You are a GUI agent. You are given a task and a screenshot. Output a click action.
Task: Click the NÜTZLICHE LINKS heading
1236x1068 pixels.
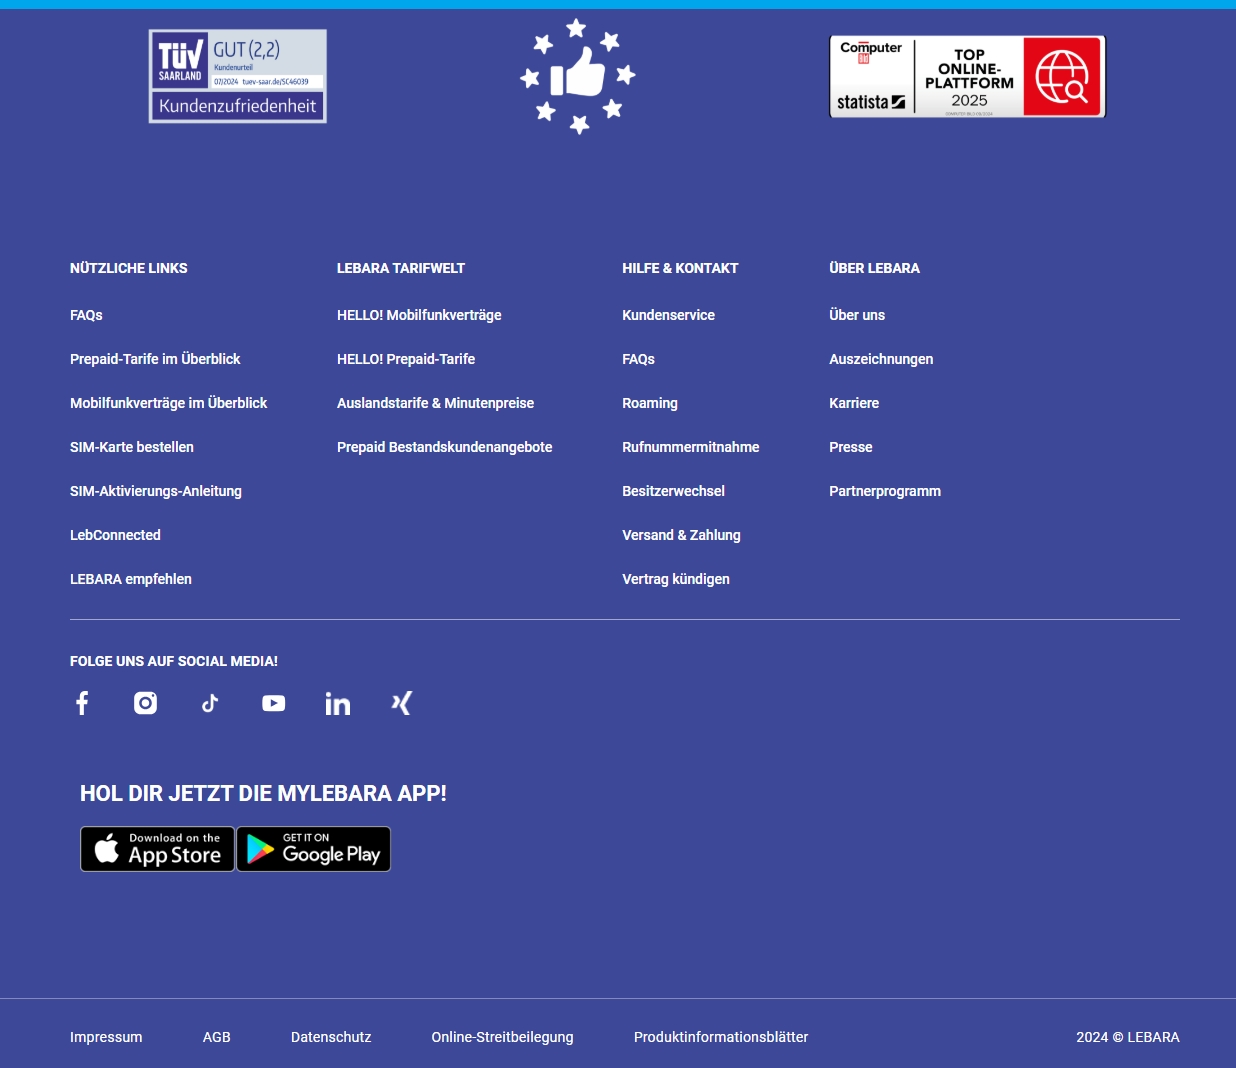click(x=129, y=268)
